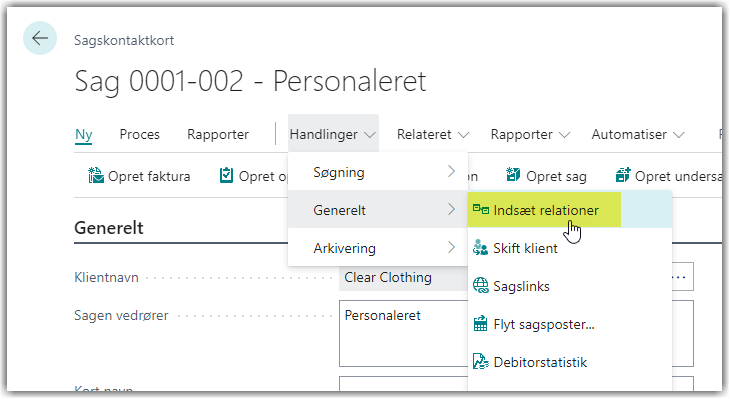
Task: Click into the Sagen vedrører text field
Action: tap(516, 333)
